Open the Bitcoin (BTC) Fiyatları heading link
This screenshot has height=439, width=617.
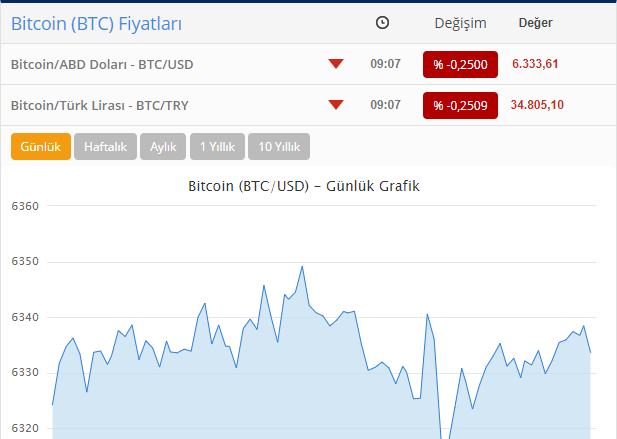tap(96, 24)
